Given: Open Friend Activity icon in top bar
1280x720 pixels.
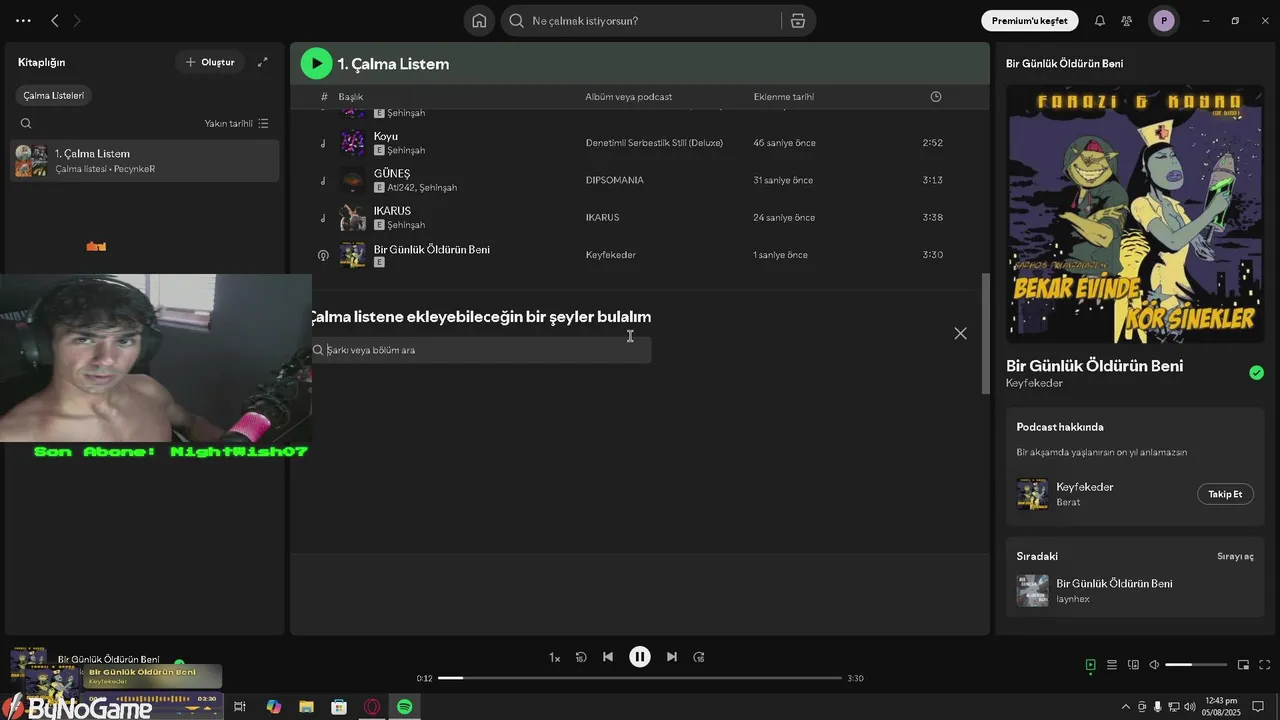Looking at the screenshot, I should pos(1127,21).
